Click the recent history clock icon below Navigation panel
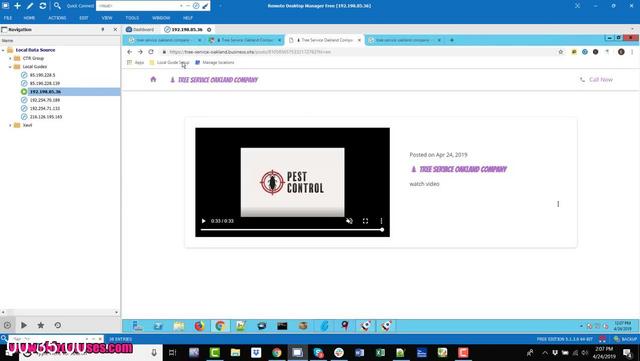This screenshot has width=640, height=361. 58,325
